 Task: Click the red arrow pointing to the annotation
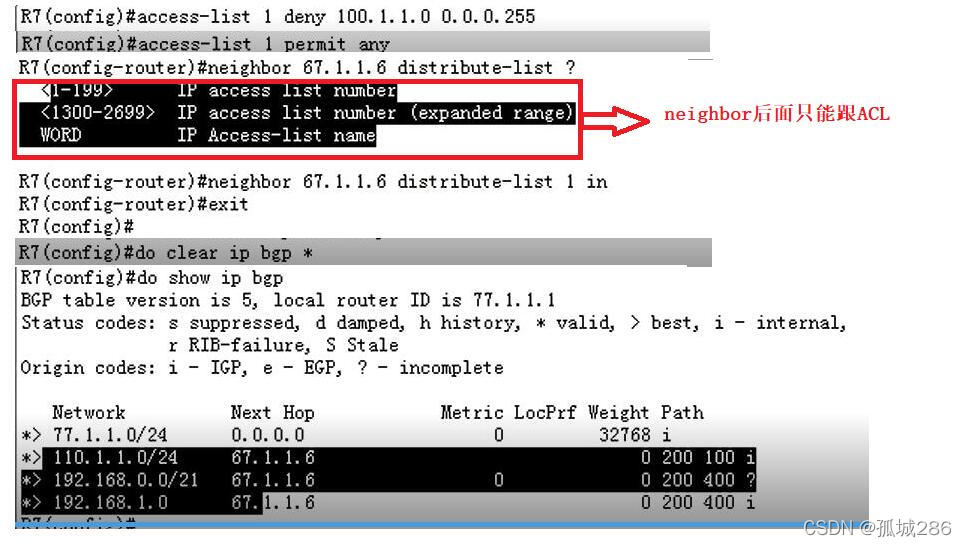point(616,120)
